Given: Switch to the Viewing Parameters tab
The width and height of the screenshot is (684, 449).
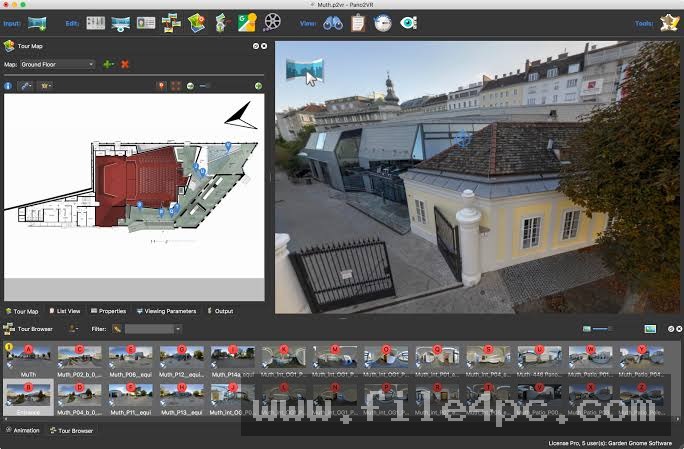Looking at the screenshot, I should [166, 311].
